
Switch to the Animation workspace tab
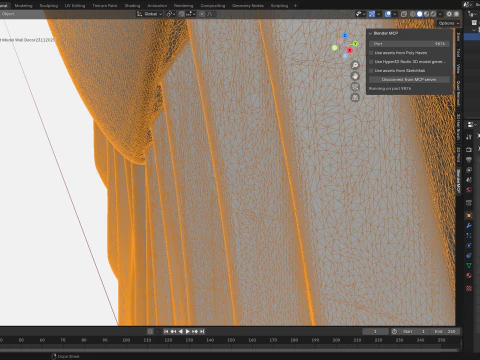point(157,6)
